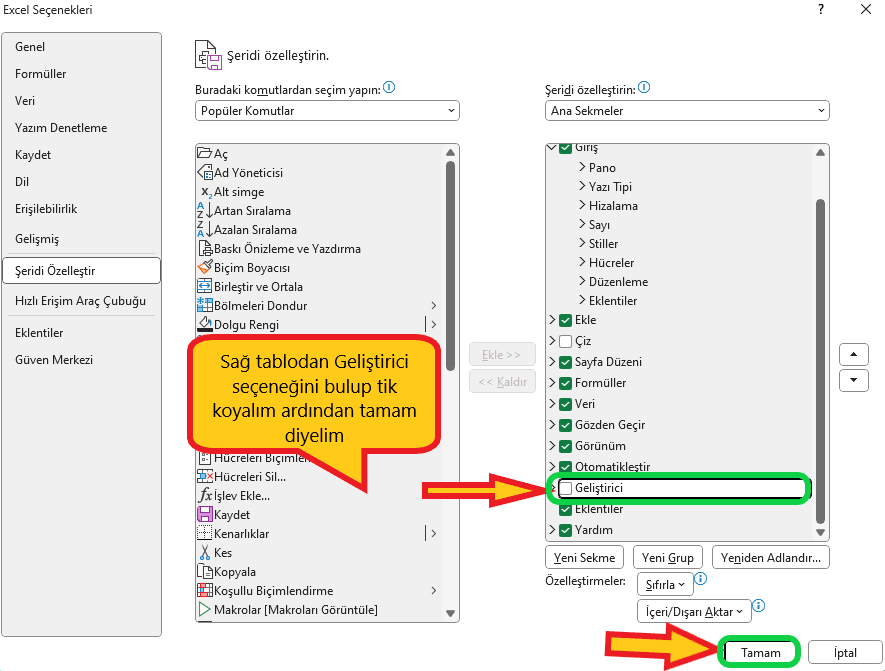
Task: Select the Kaydet floppy disk icon
Action: [x=205, y=515]
